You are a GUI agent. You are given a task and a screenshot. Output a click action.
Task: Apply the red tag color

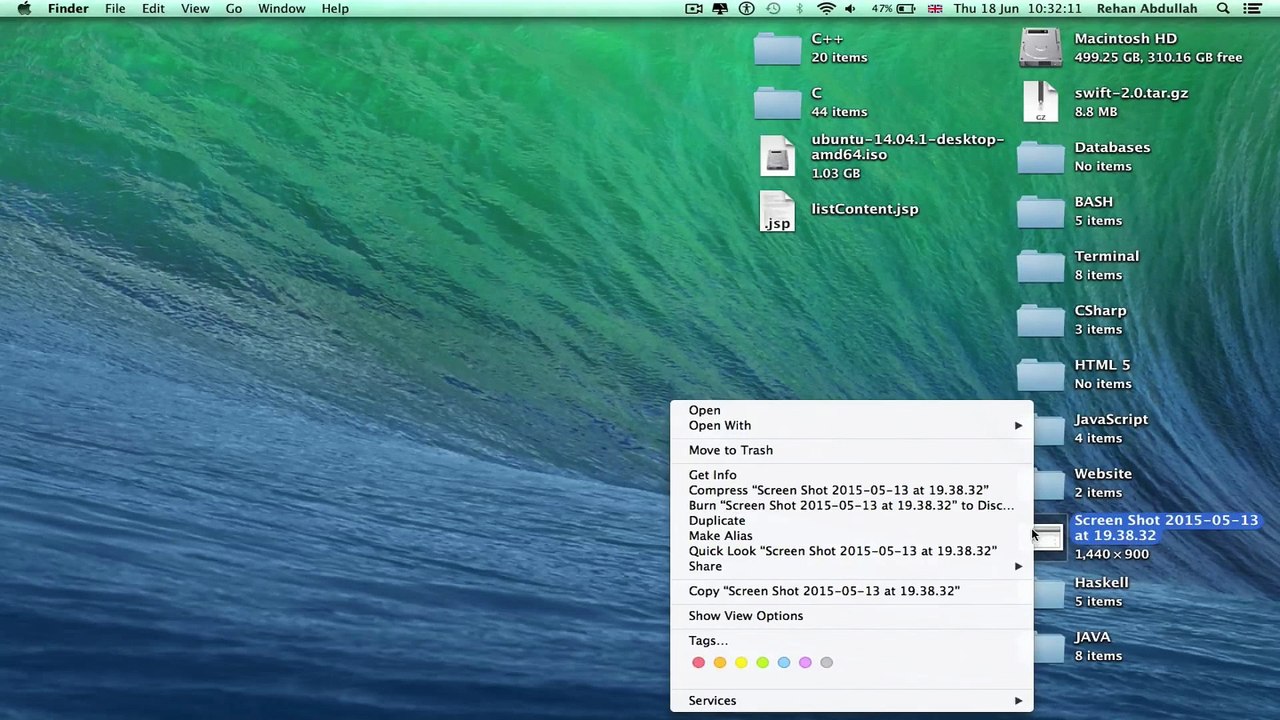[698, 662]
